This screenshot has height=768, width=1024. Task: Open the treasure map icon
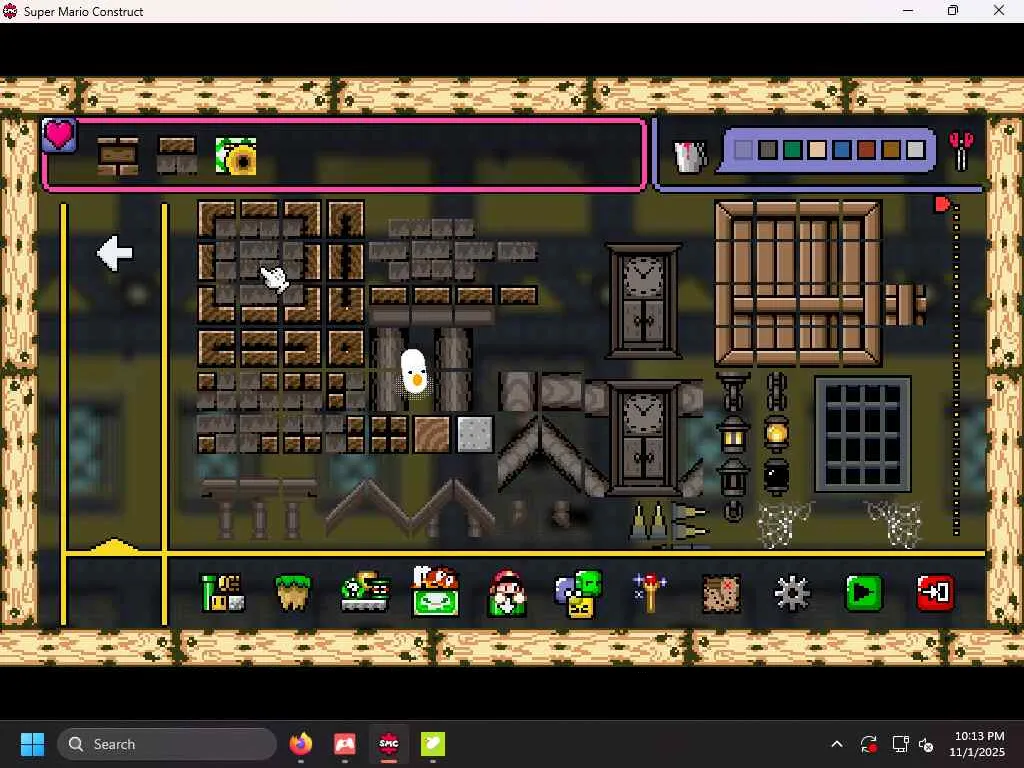722,593
